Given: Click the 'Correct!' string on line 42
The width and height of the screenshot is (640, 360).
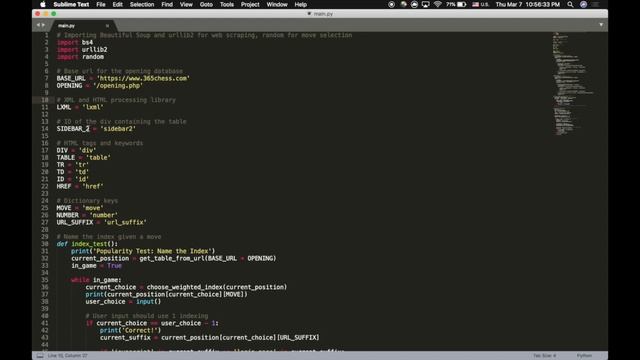Looking at the screenshot, I should tap(138, 330).
